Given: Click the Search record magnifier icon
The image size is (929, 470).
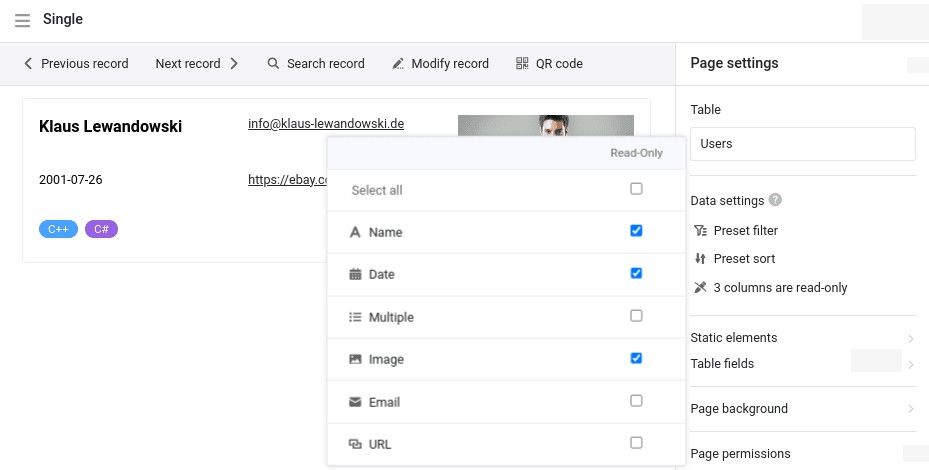Looking at the screenshot, I should [x=273, y=64].
